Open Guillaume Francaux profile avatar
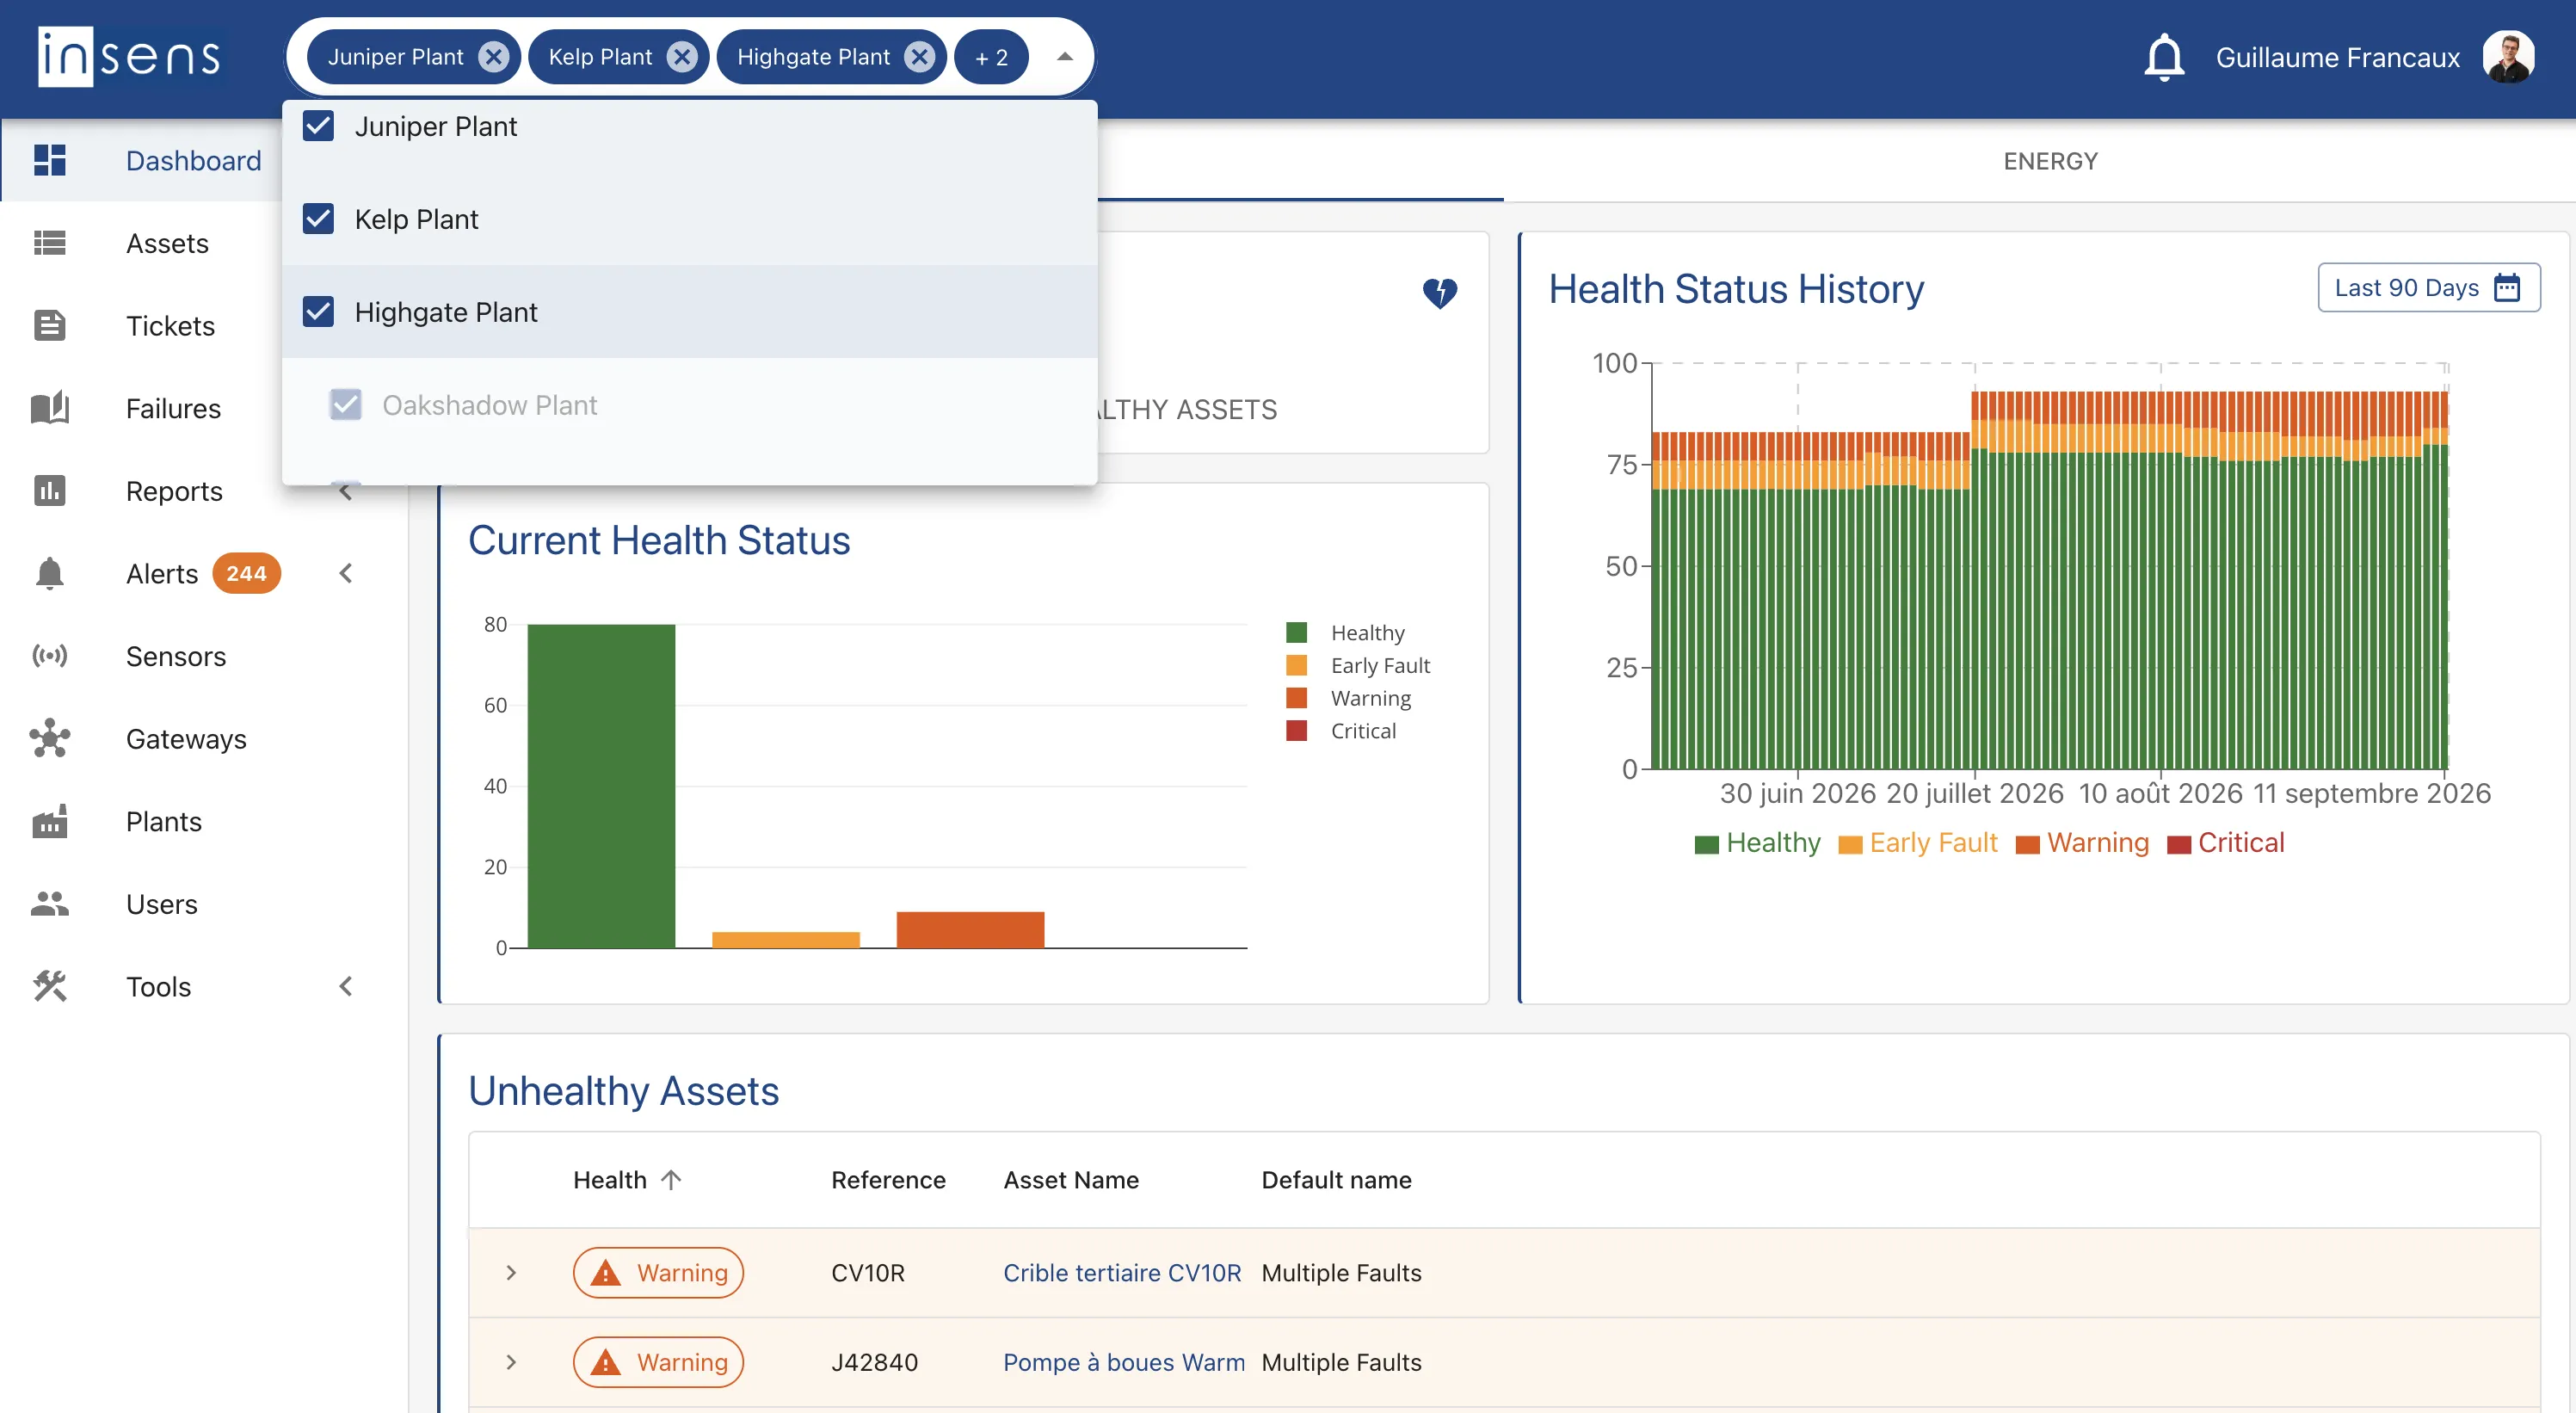The height and width of the screenshot is (1413, 2576). coord(2508,57)
